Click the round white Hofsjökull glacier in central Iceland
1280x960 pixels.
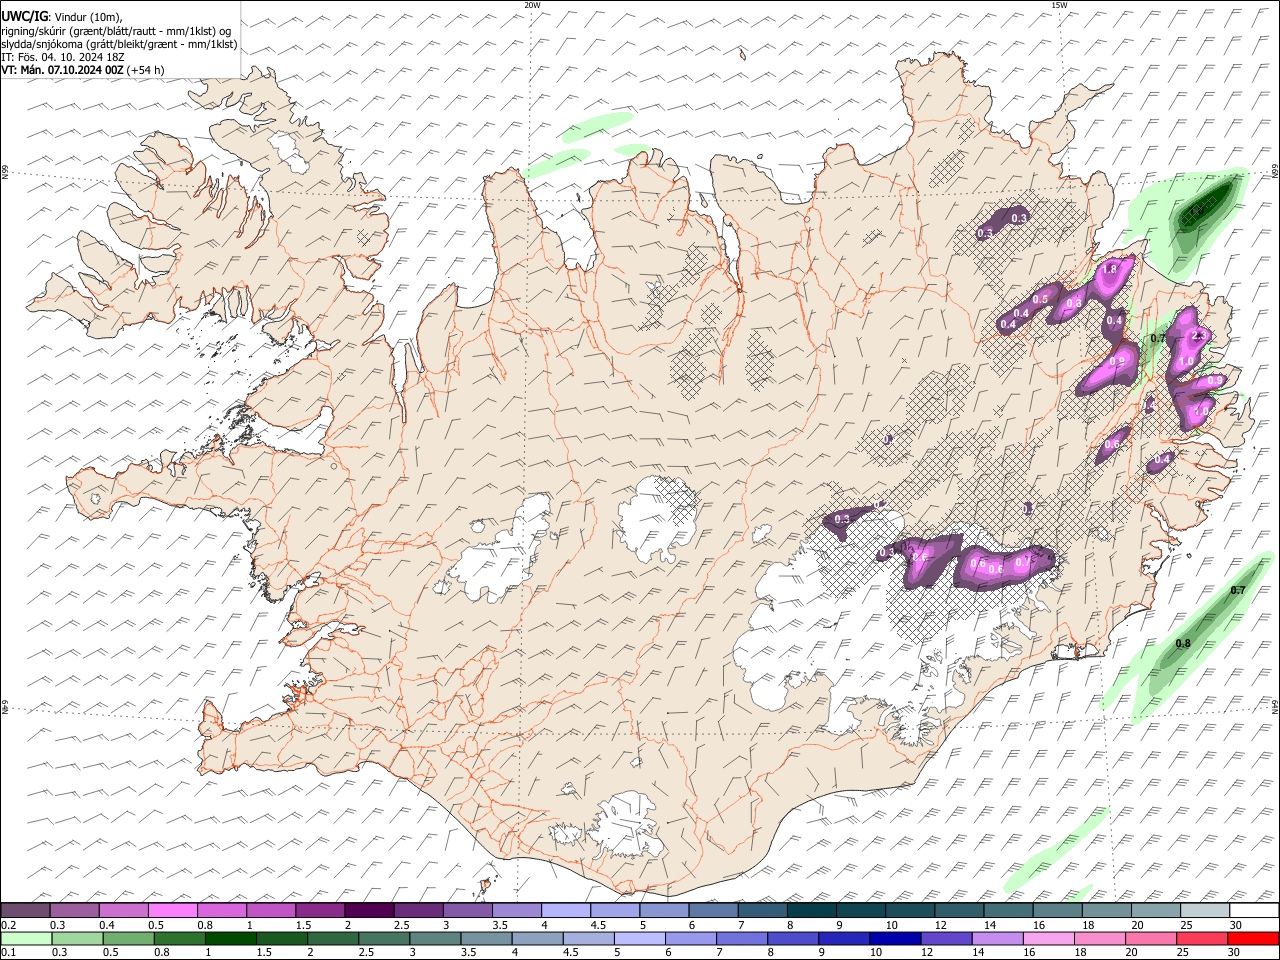(x=656, y=518)
